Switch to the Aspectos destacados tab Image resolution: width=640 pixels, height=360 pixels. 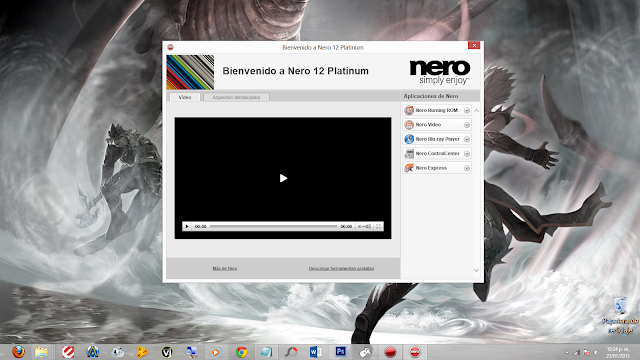(x=236, y=97)
